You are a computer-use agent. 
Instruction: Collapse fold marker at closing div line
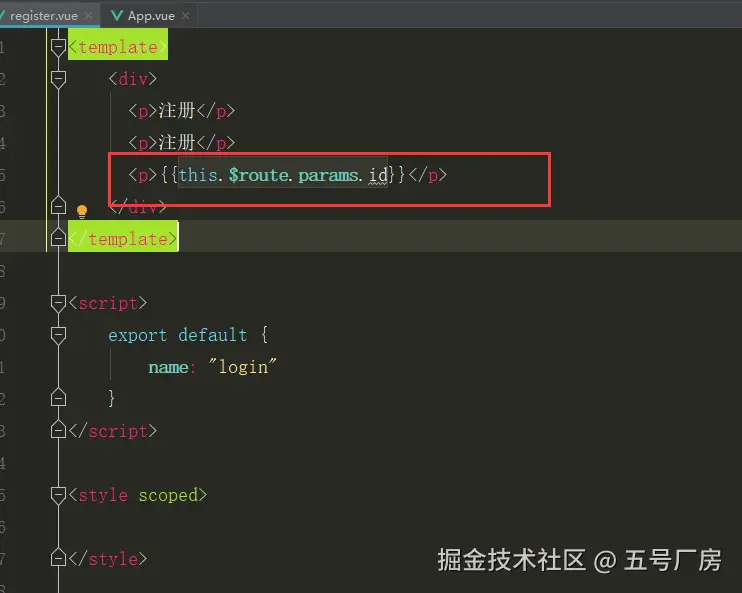58,205
